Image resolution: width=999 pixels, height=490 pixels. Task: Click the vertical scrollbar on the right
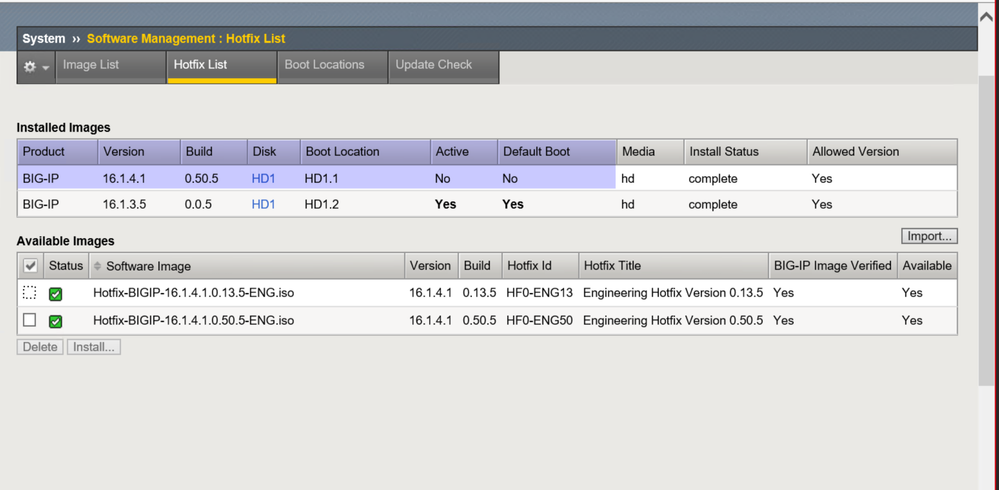click(987, 250)
